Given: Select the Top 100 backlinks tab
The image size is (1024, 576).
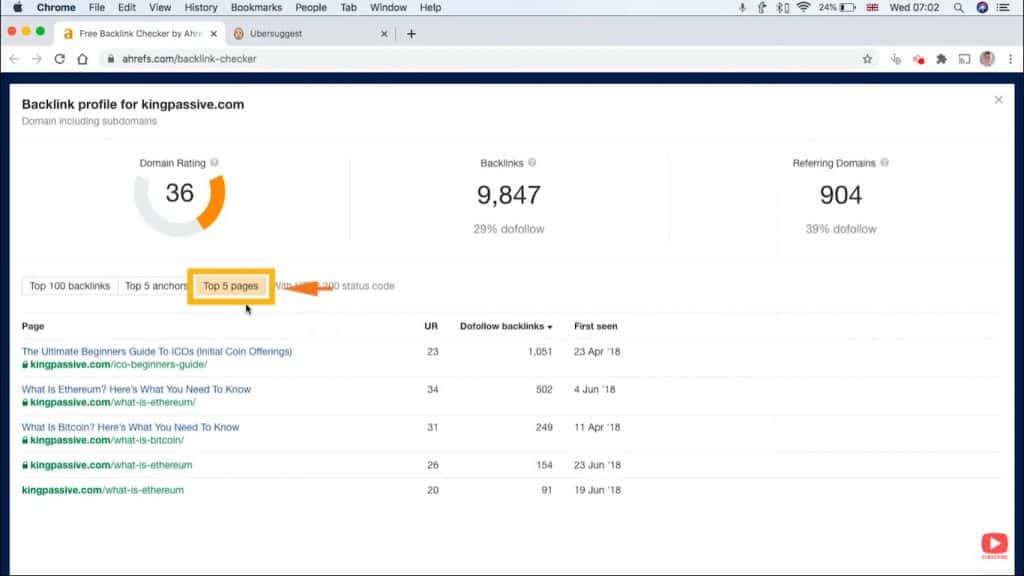Looking at the screenshot, I should [70, 286].
